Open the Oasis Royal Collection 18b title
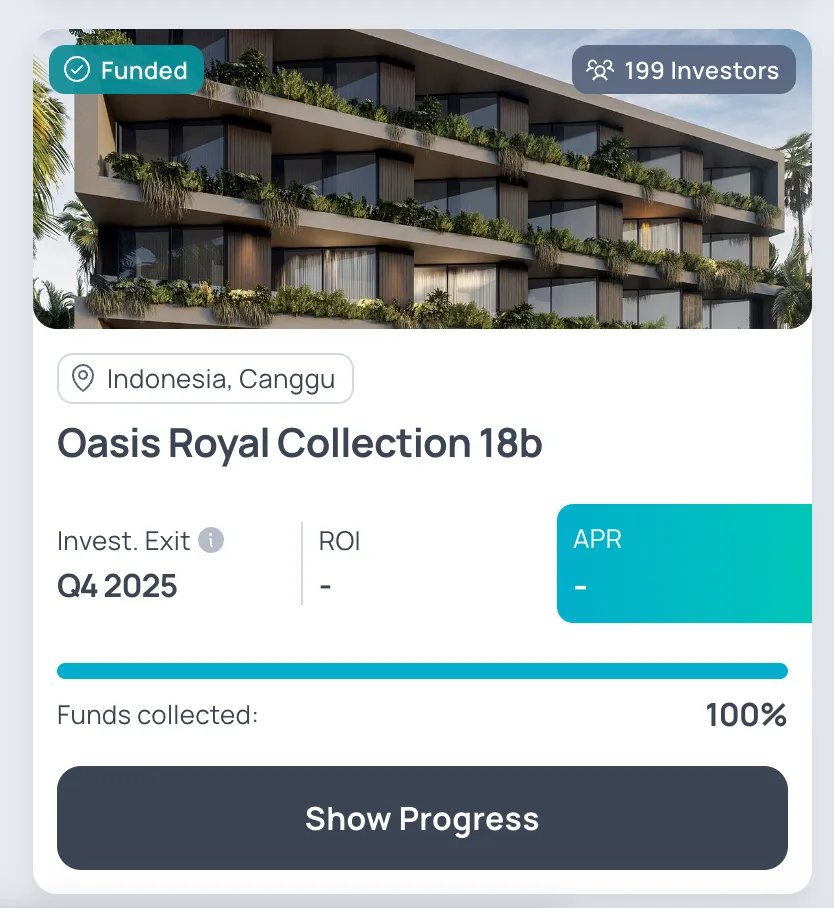Screen dimensions: 834x908 point(300,443)
